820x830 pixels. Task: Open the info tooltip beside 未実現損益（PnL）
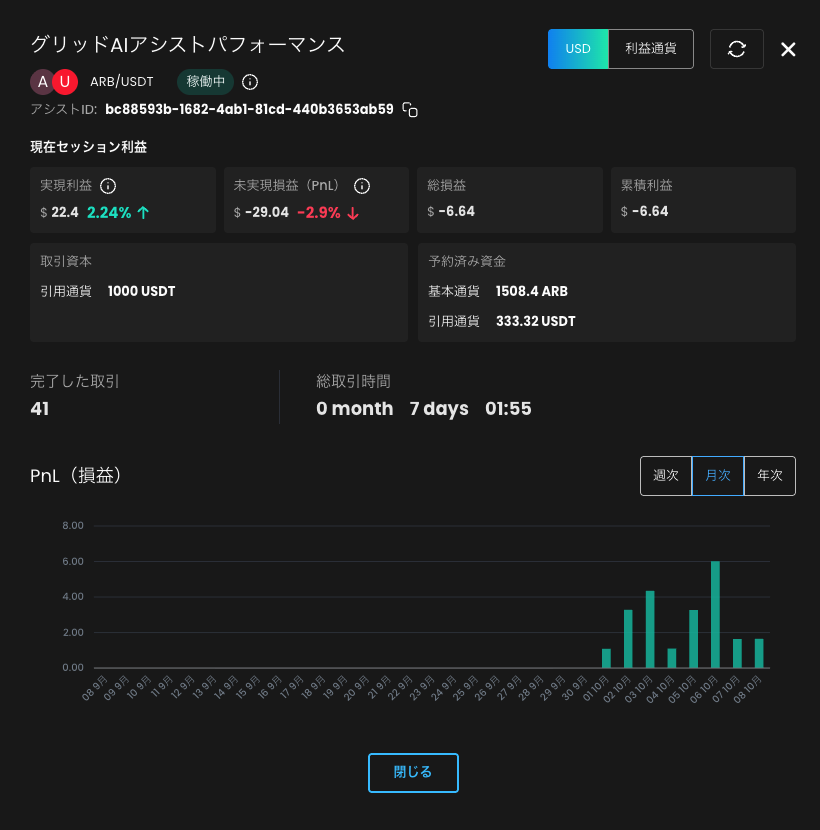[362, 186]
